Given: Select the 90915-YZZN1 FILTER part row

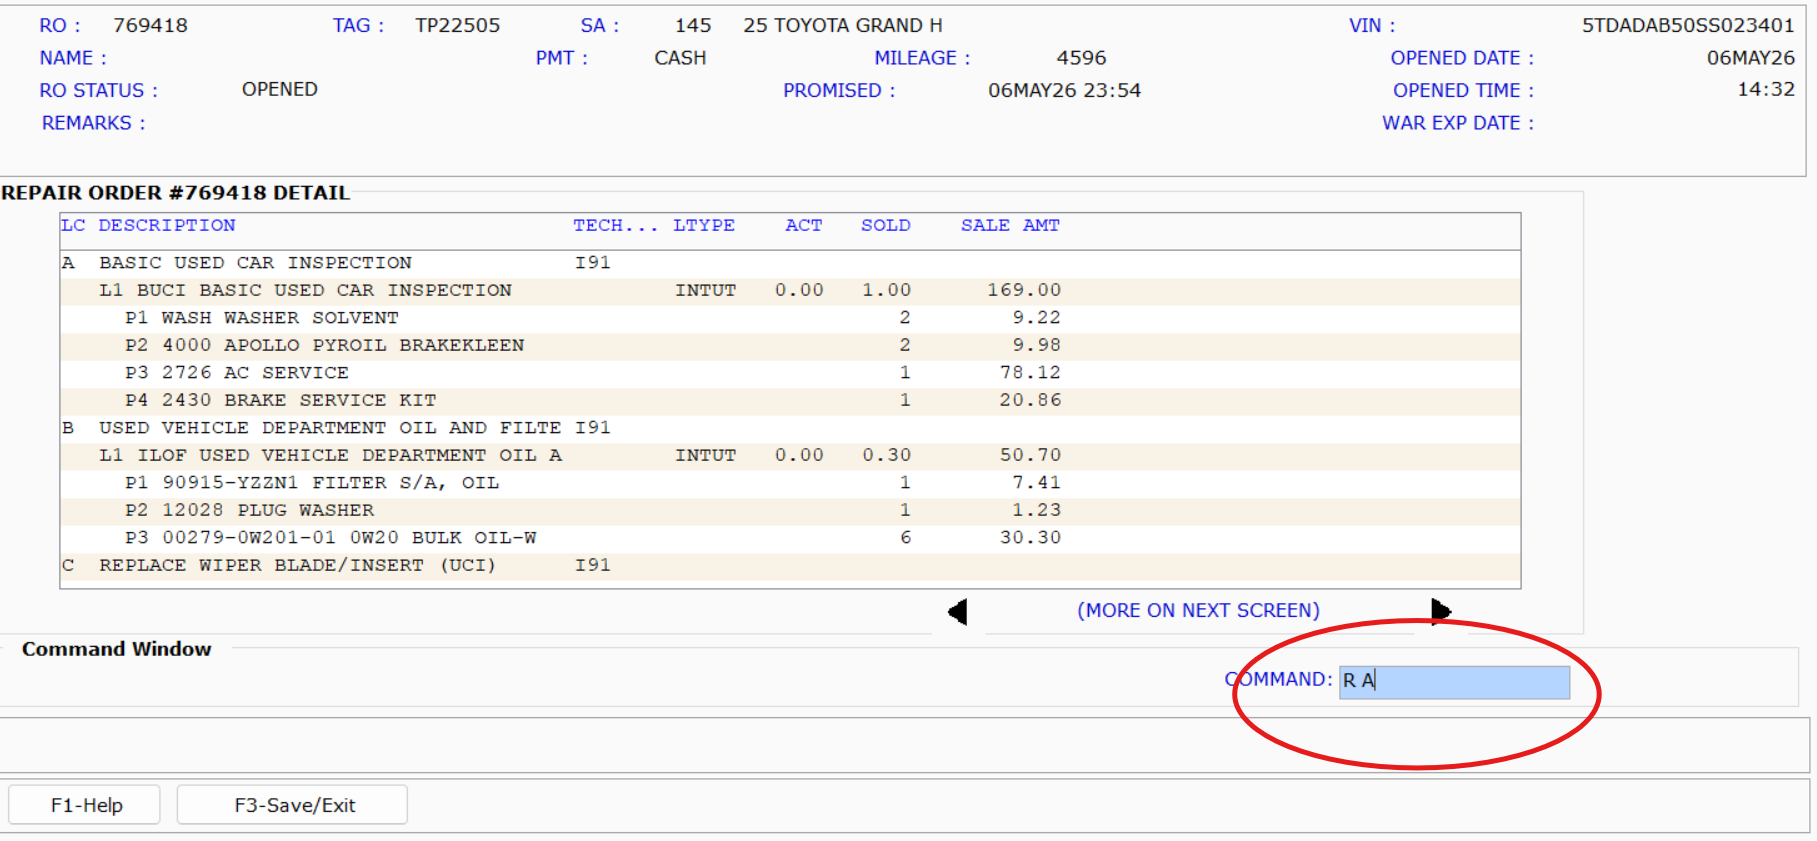Looking at the screenshot, I should click(x=790, y=483).
